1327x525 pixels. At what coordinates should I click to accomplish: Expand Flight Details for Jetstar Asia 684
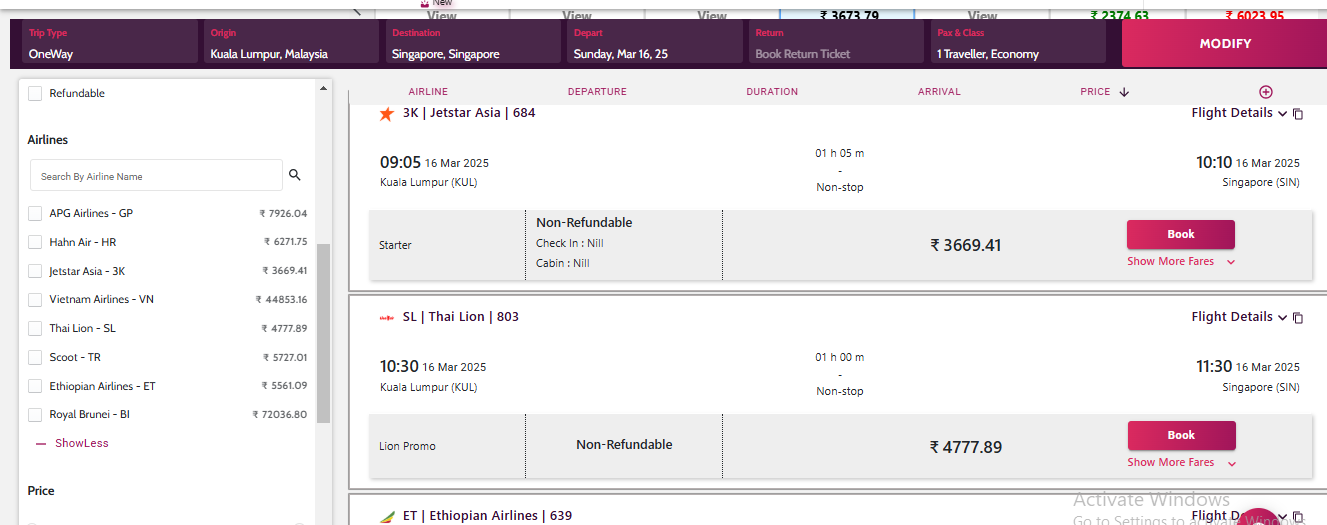coord(1238,113)
